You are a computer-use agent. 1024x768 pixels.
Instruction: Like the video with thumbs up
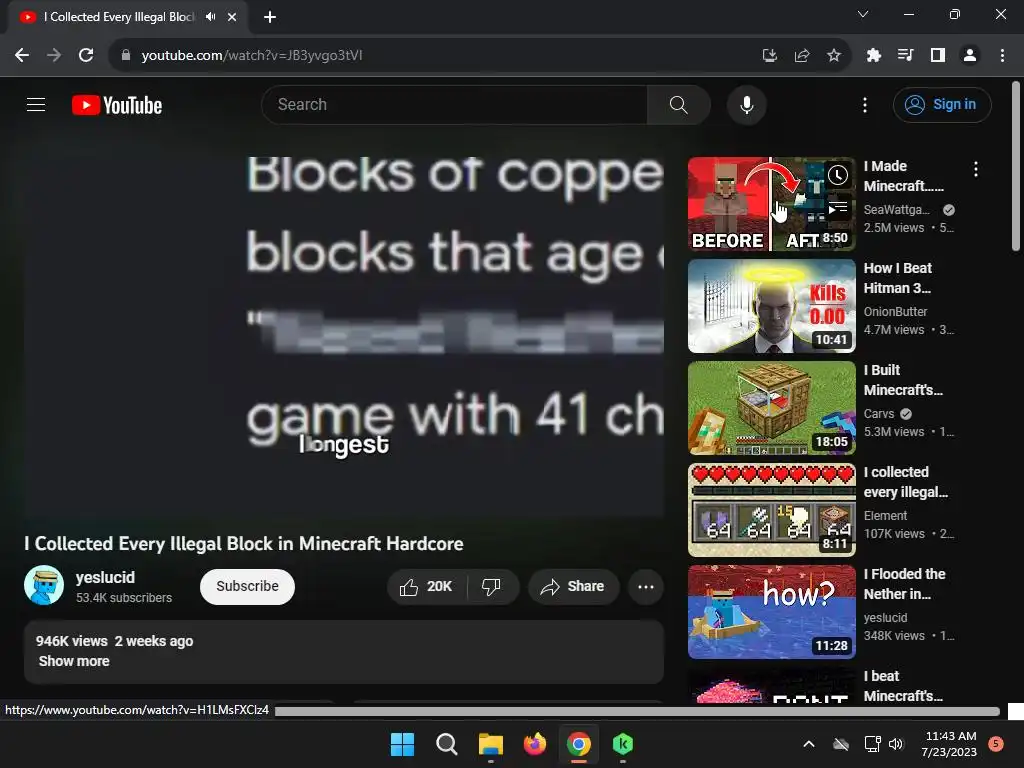(x=427, y=586)
